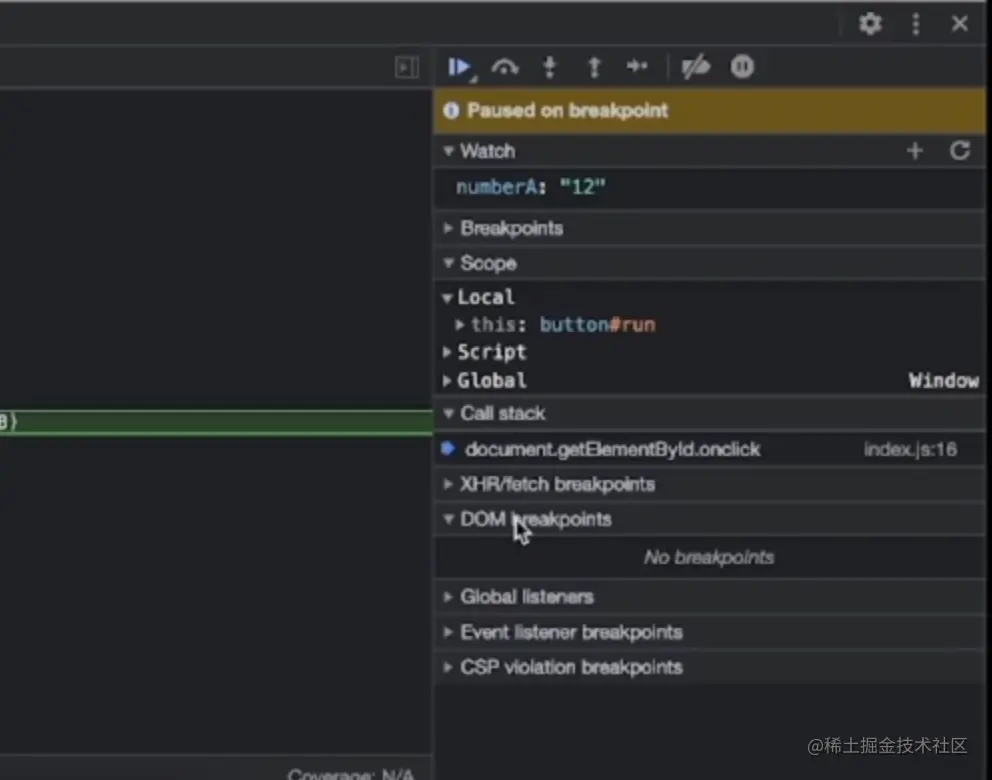Image resolution: width=992 pixels, height=780 pixels.
Task: Open the index.js:16 source link
Action: tap(910, 450)
